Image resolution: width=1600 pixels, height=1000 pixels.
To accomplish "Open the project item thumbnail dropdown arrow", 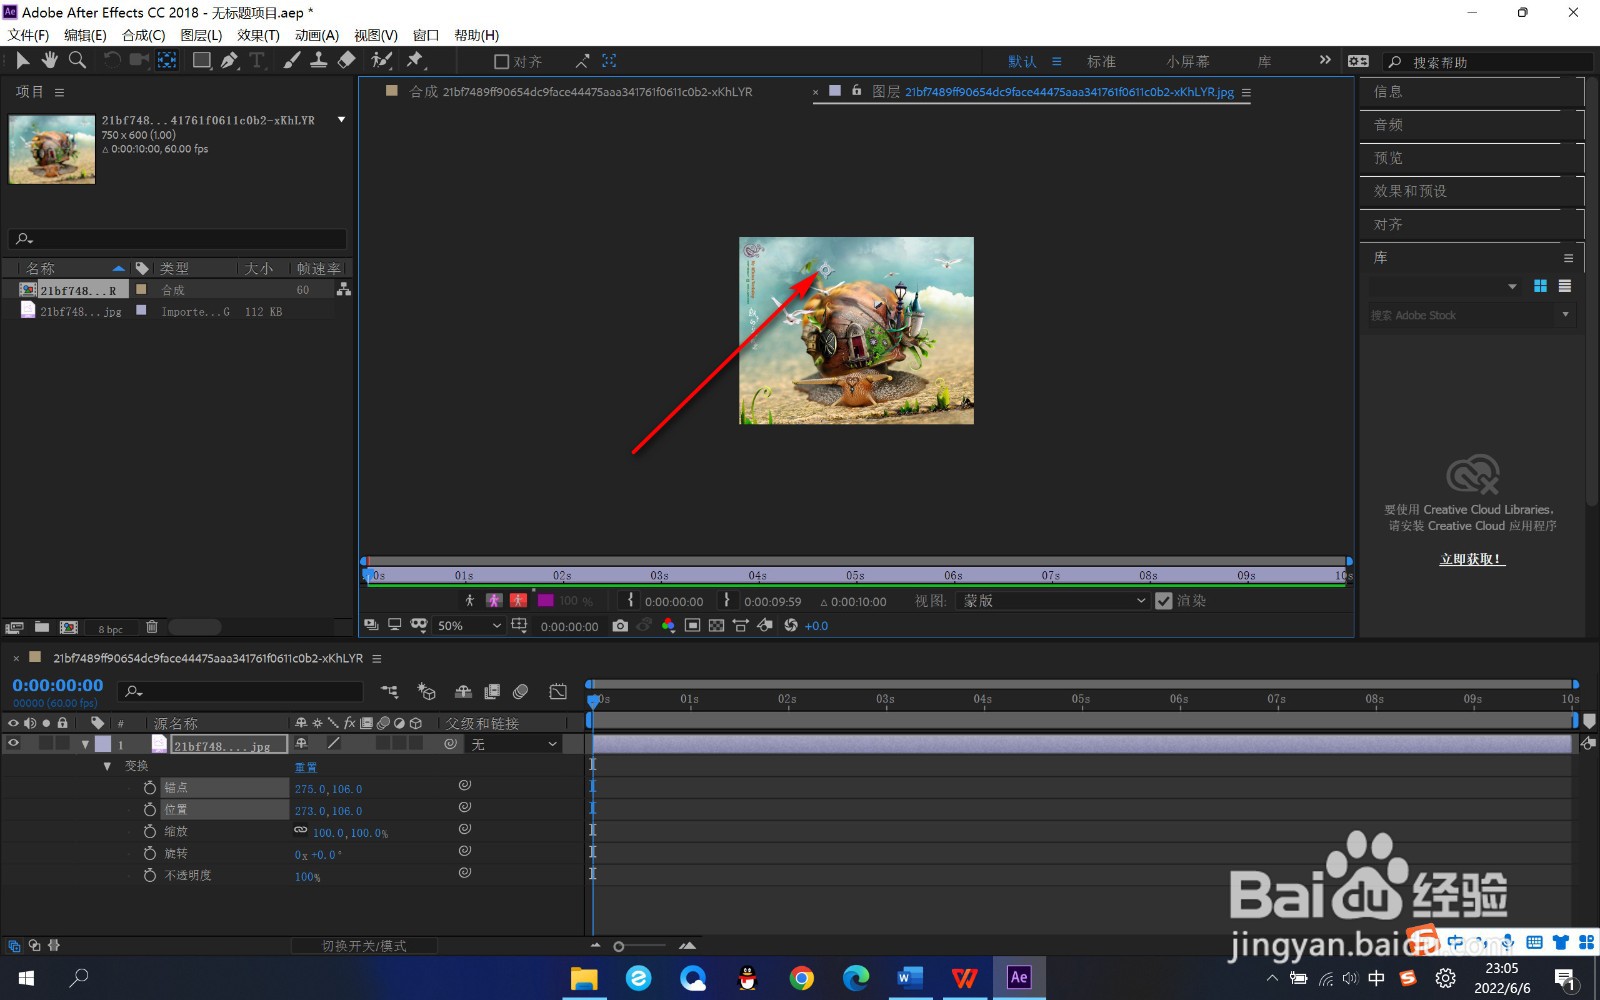I will [x=342, y=120].
